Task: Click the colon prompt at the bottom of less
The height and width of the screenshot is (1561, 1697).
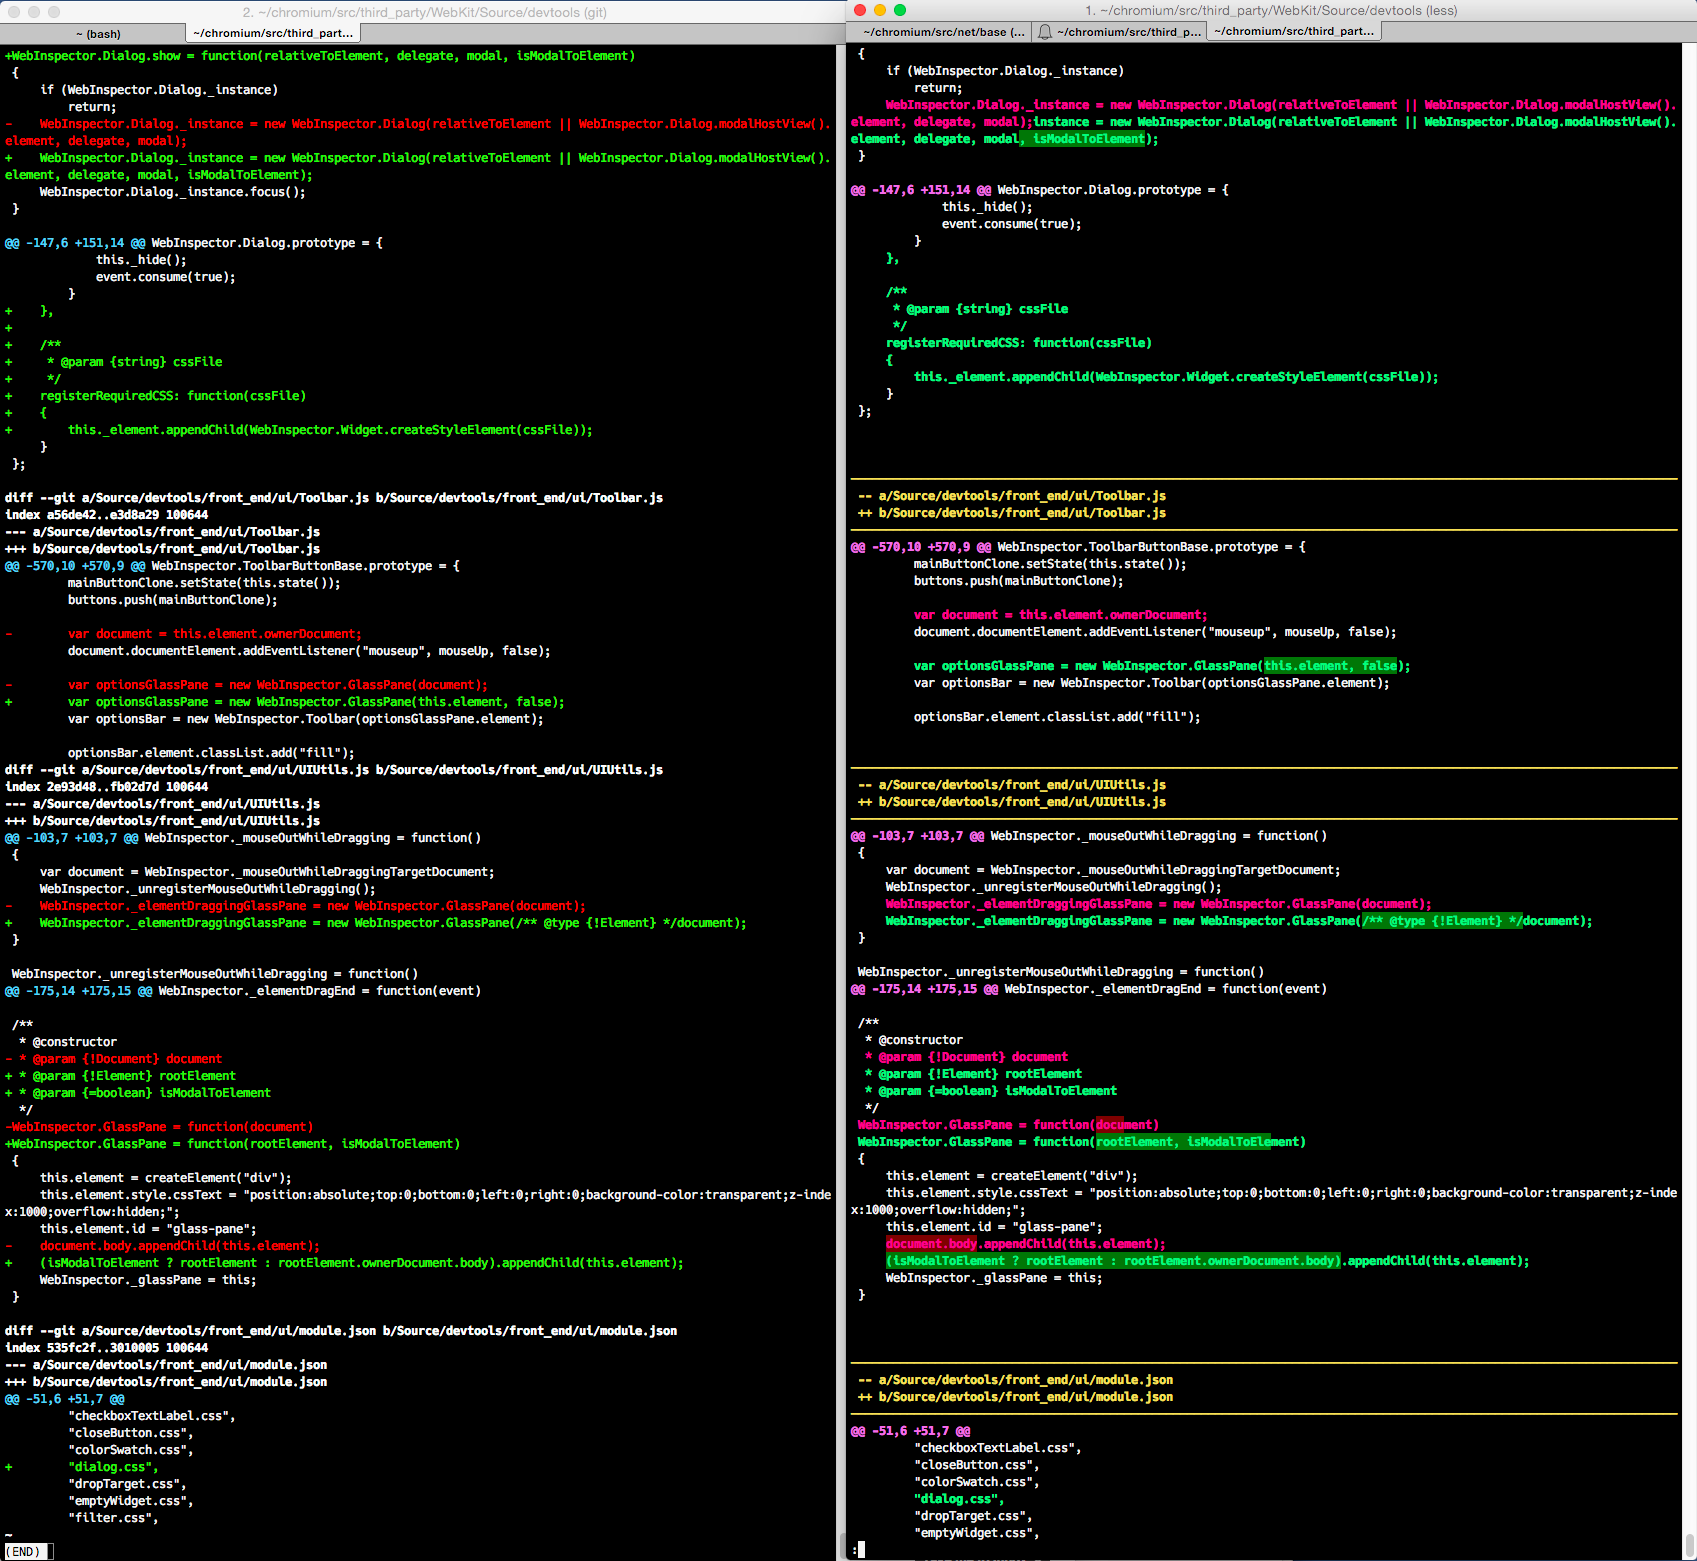Action: click(x=858, y=1548)
